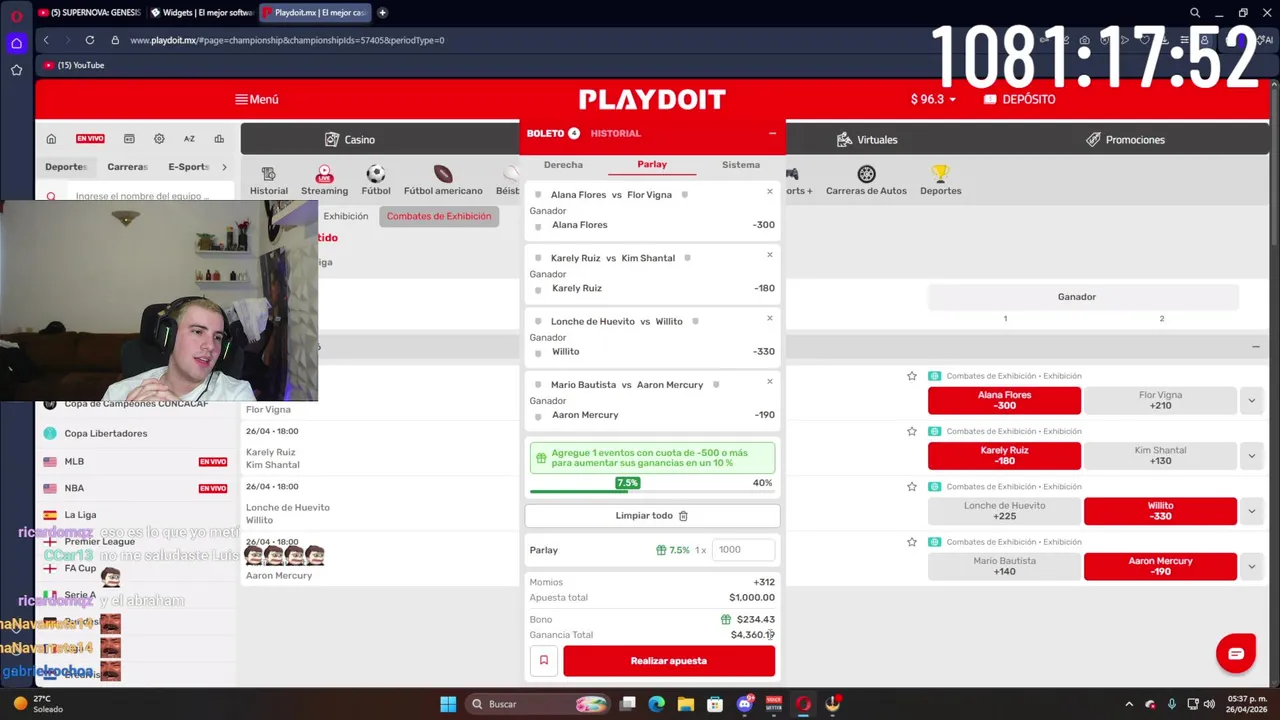Toggle the Lonche de Huevito +225 odds

1004,511
